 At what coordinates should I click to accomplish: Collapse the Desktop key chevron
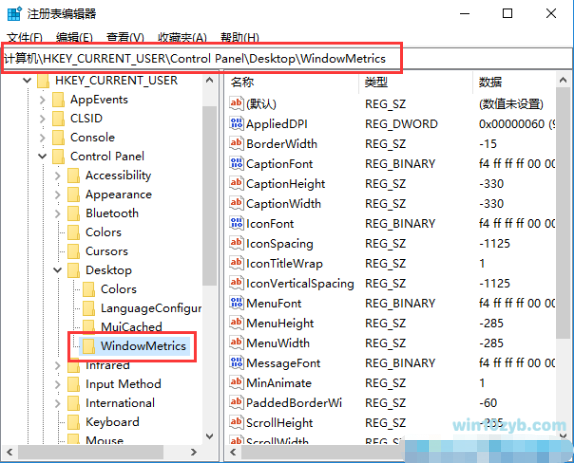coord(57,270)
